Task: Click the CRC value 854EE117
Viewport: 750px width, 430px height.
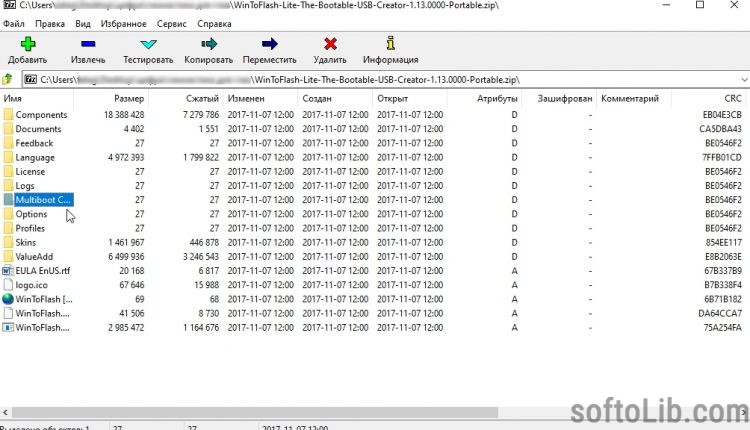Action: tap(723, 243)
